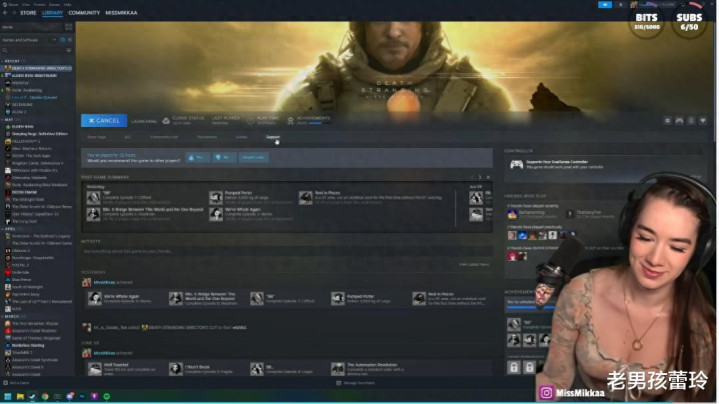Click the recent-activity clock filter icon
Viewport: 719px width, 404px height.
pyautogui.click(x=63, y=40)
